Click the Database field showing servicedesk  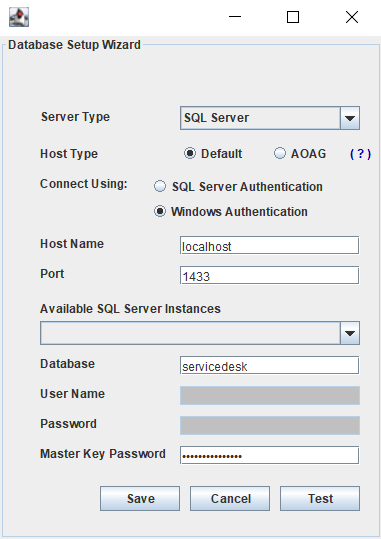click(x=270, y=365)
